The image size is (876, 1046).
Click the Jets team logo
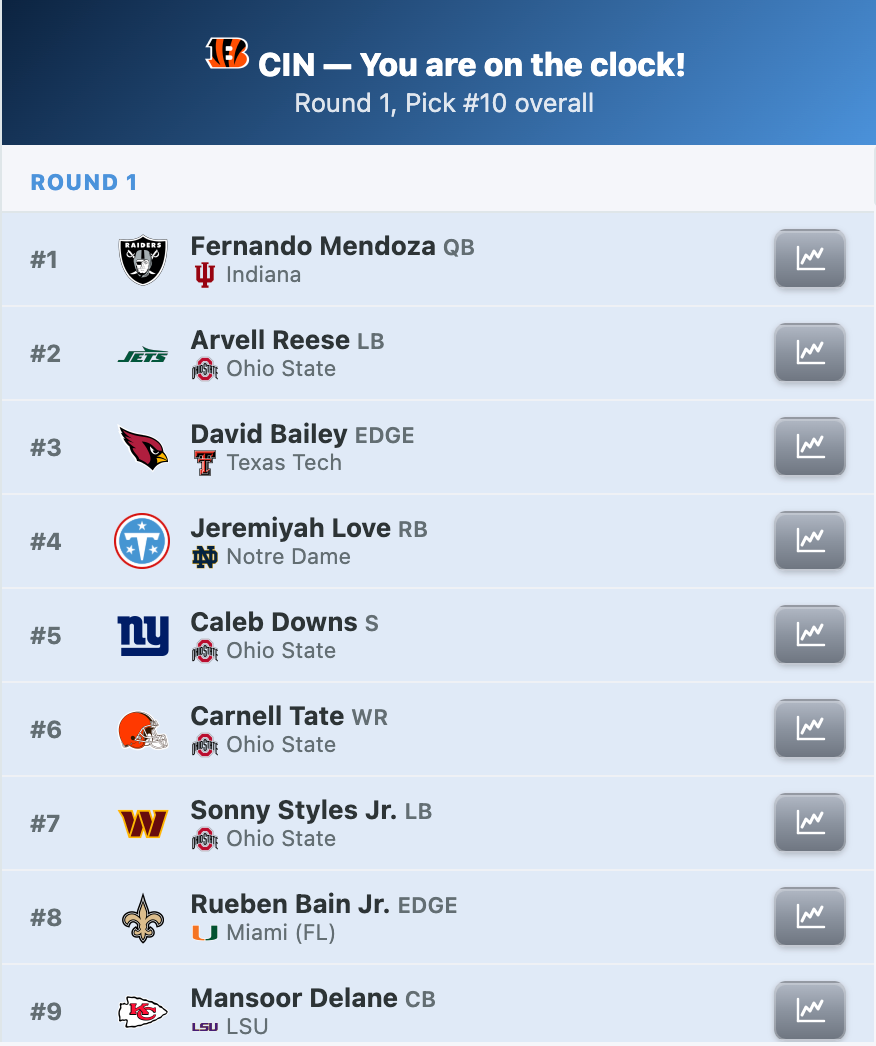[143, 355]
